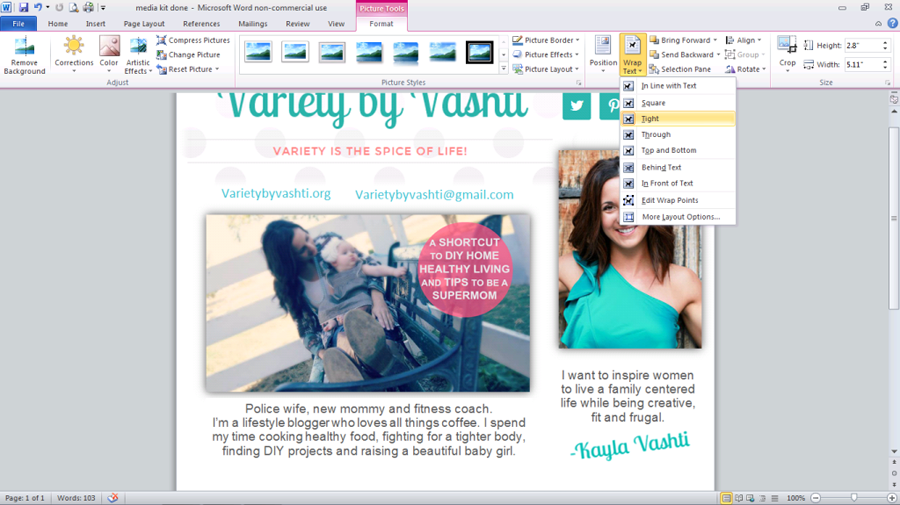Click the Save icon in quick access toolbar

tap(23, 7)
